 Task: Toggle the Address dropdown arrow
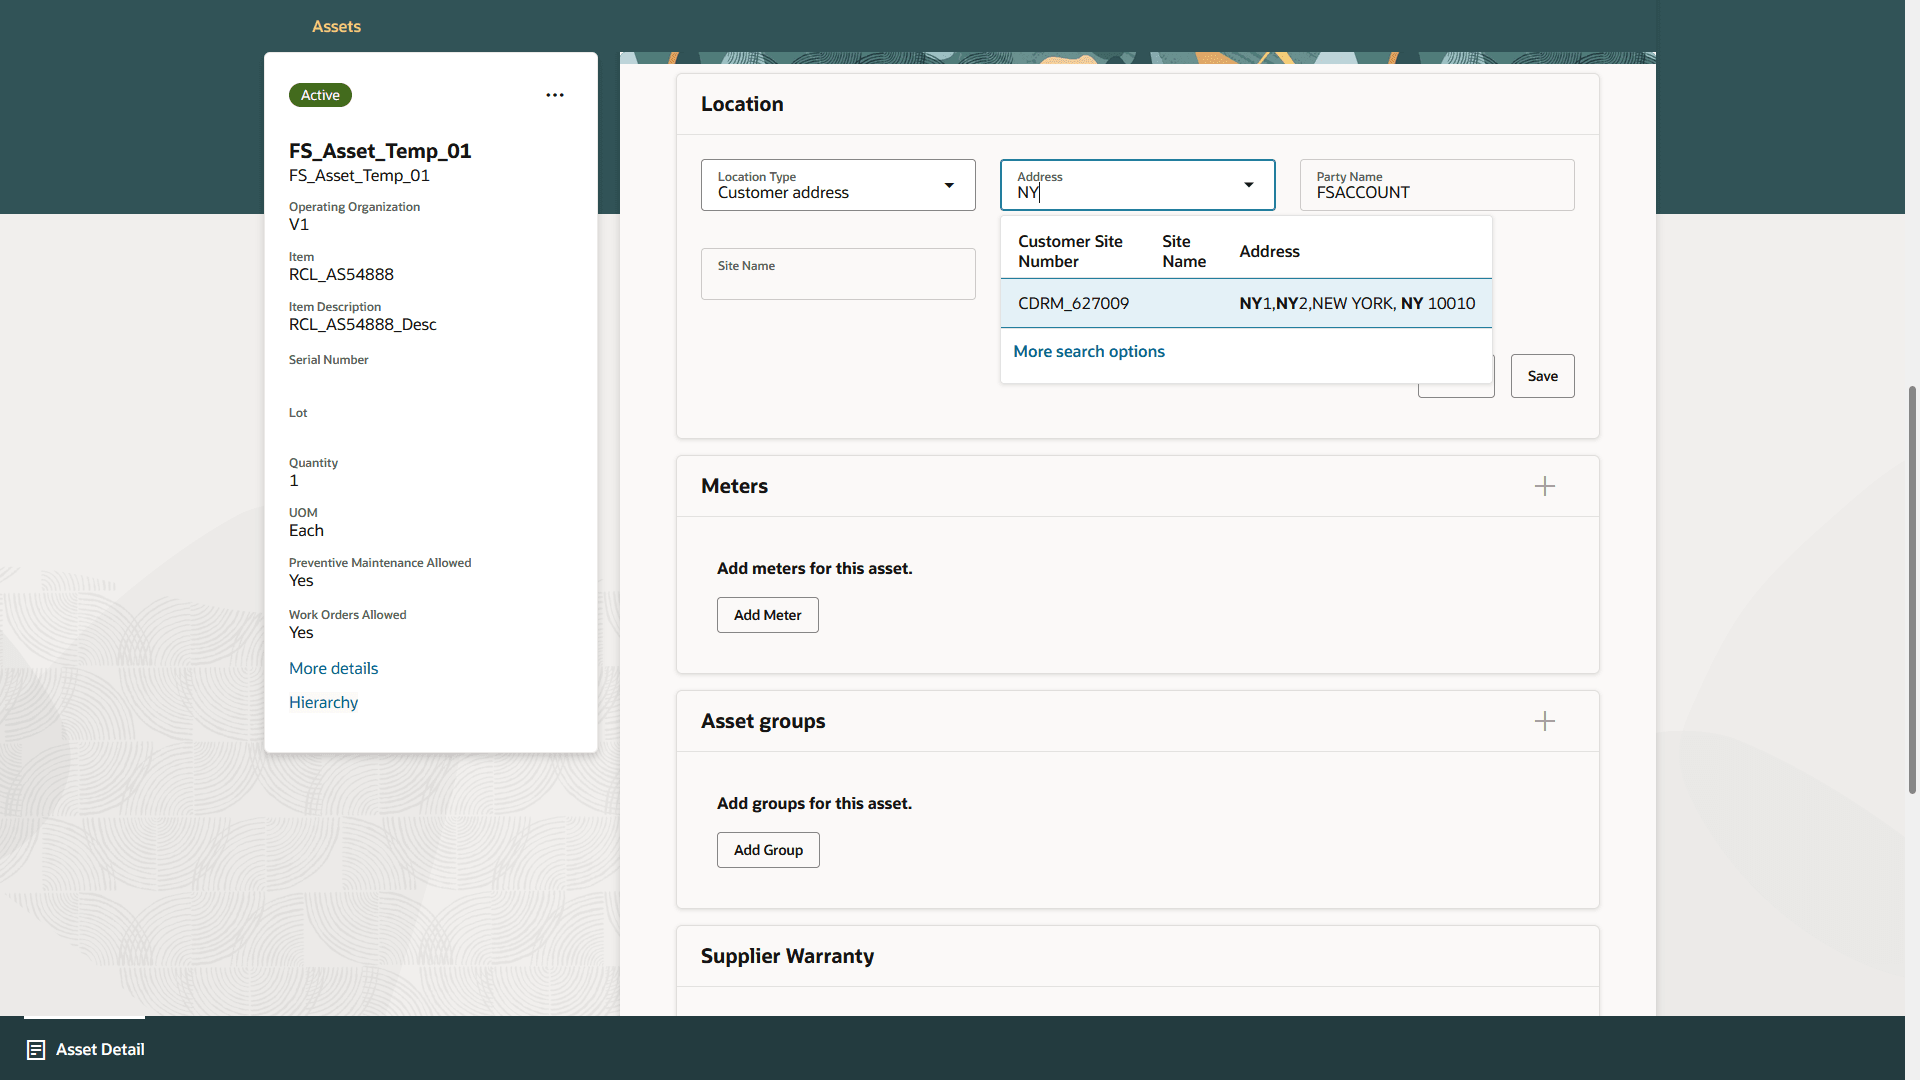tap(1249, 185)
